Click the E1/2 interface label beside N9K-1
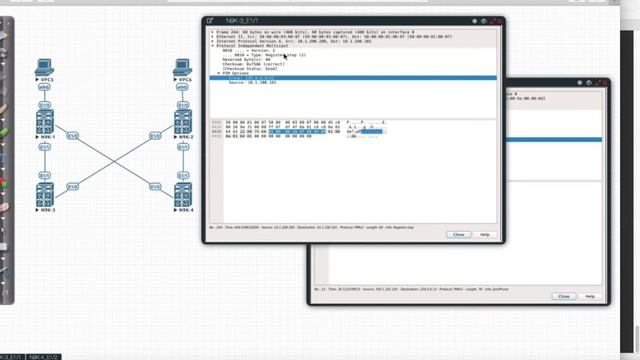The height and width of the screenshot is (360, 640). click(73, 136)
